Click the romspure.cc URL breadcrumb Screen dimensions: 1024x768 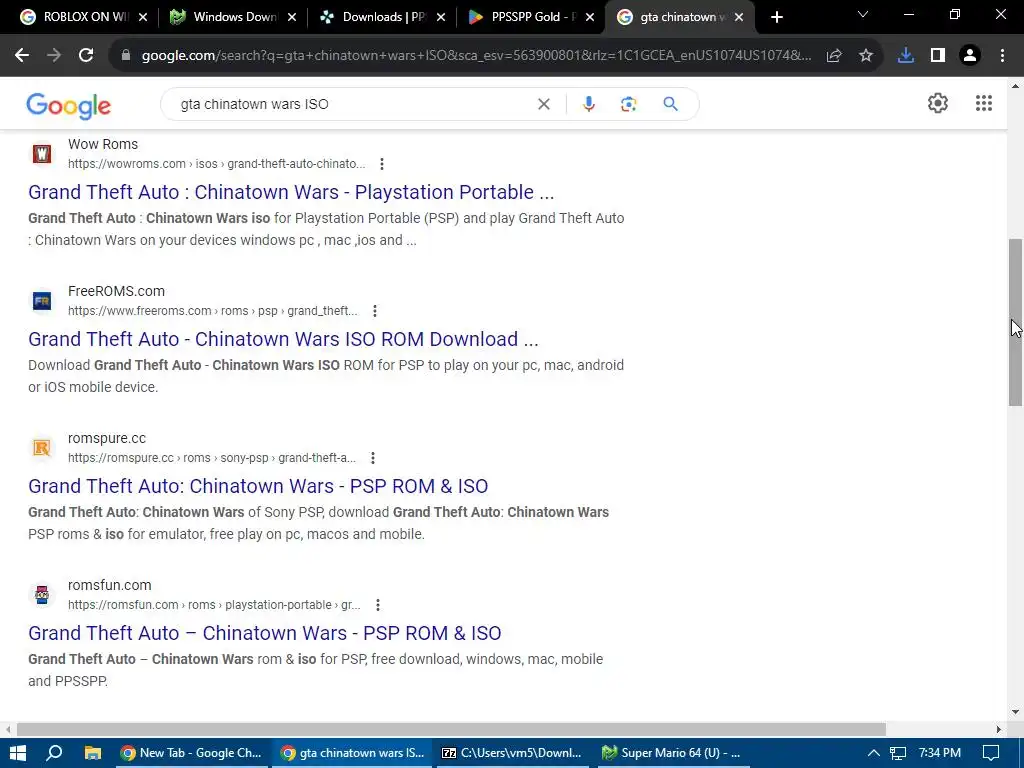pyautogui.click(x=212, y=458)
